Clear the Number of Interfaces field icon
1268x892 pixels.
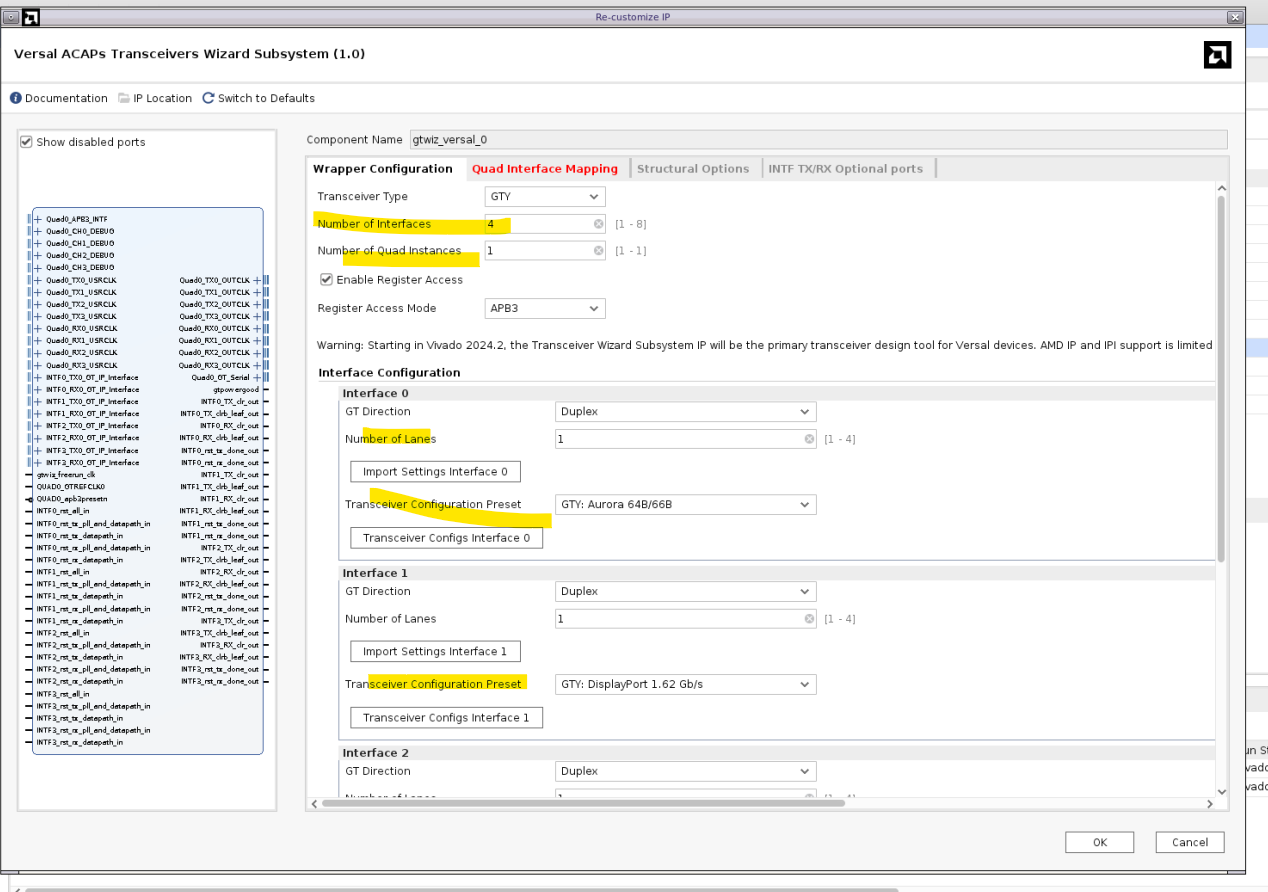click(598, 224)
